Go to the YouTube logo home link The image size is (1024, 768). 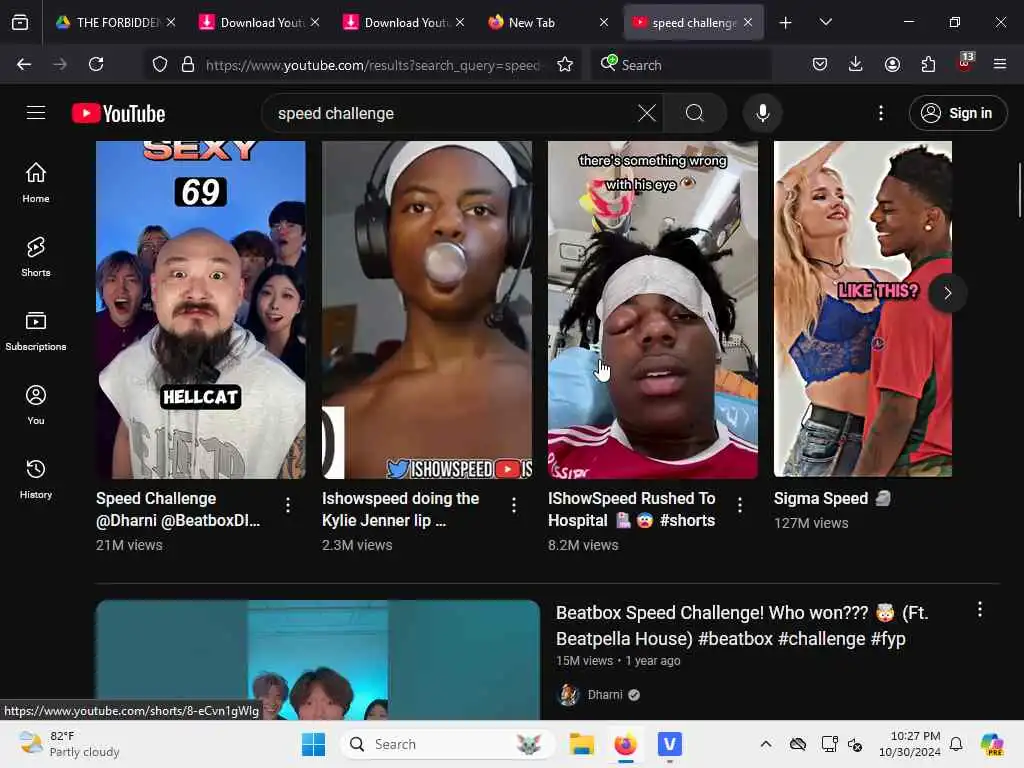pyautogui.click(x=118, y=114)
